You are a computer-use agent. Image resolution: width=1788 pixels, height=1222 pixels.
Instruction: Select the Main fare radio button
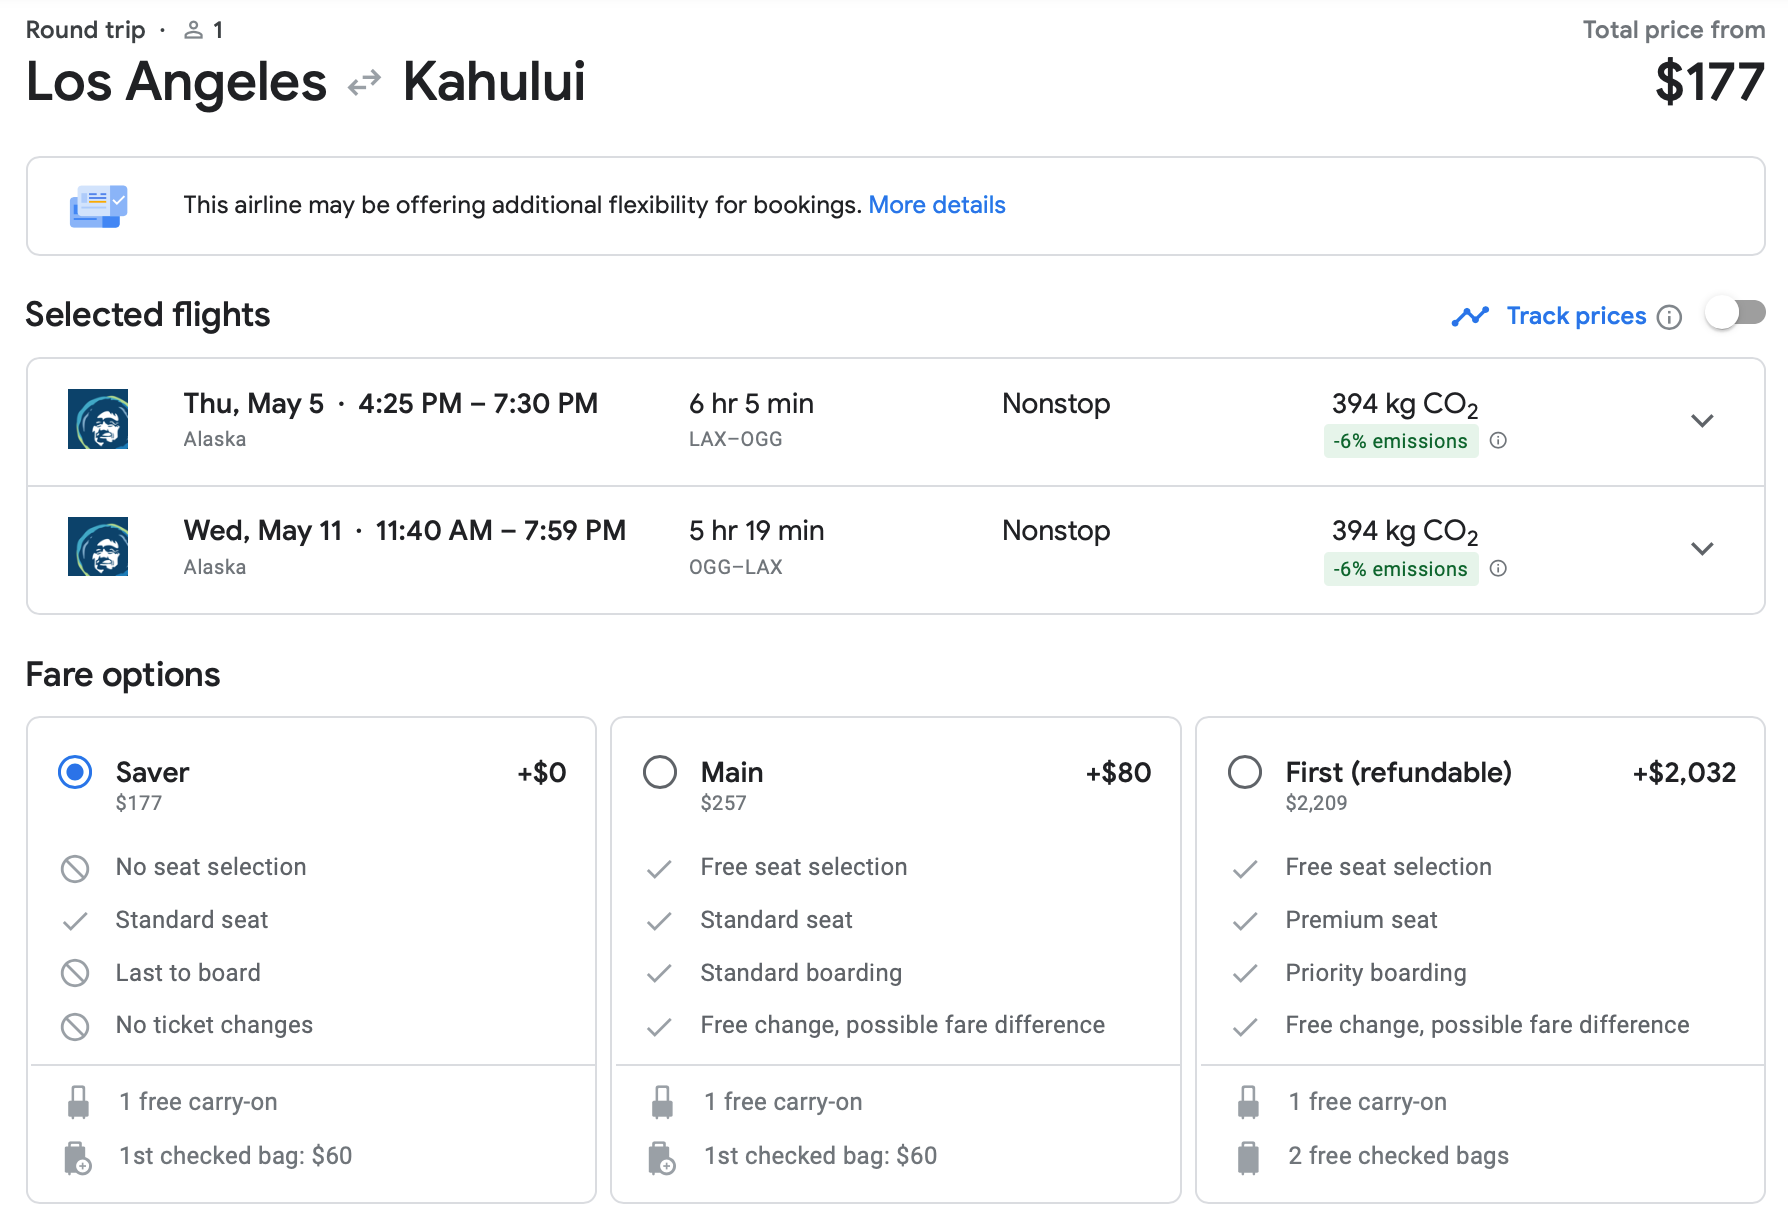(x=660, y=773)
